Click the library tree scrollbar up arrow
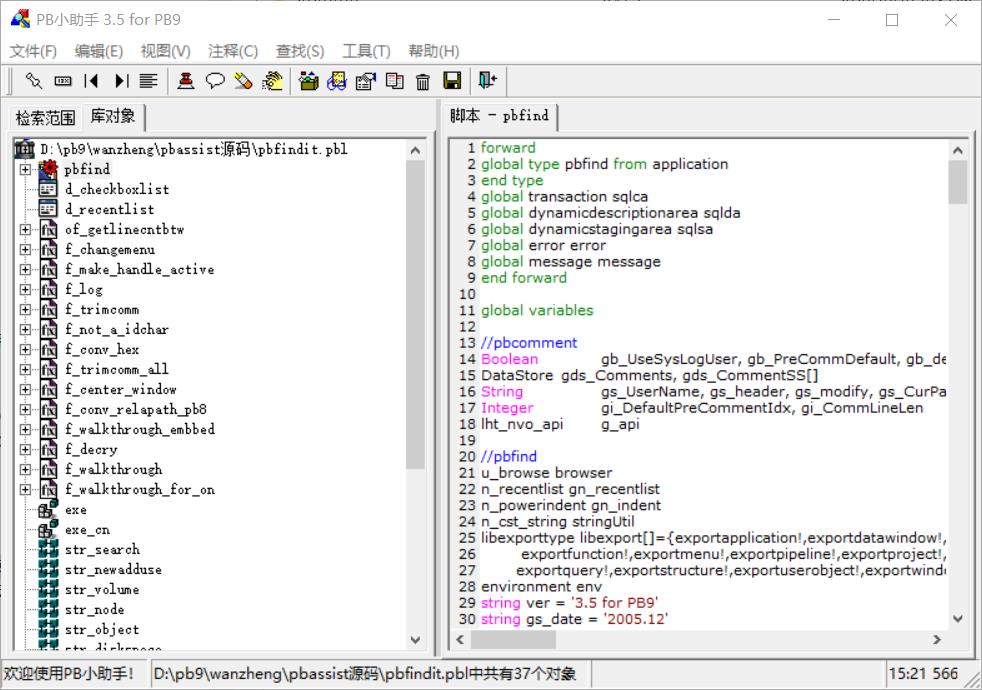The width and height of the screenshot is (982, 690). click(415, 150)
